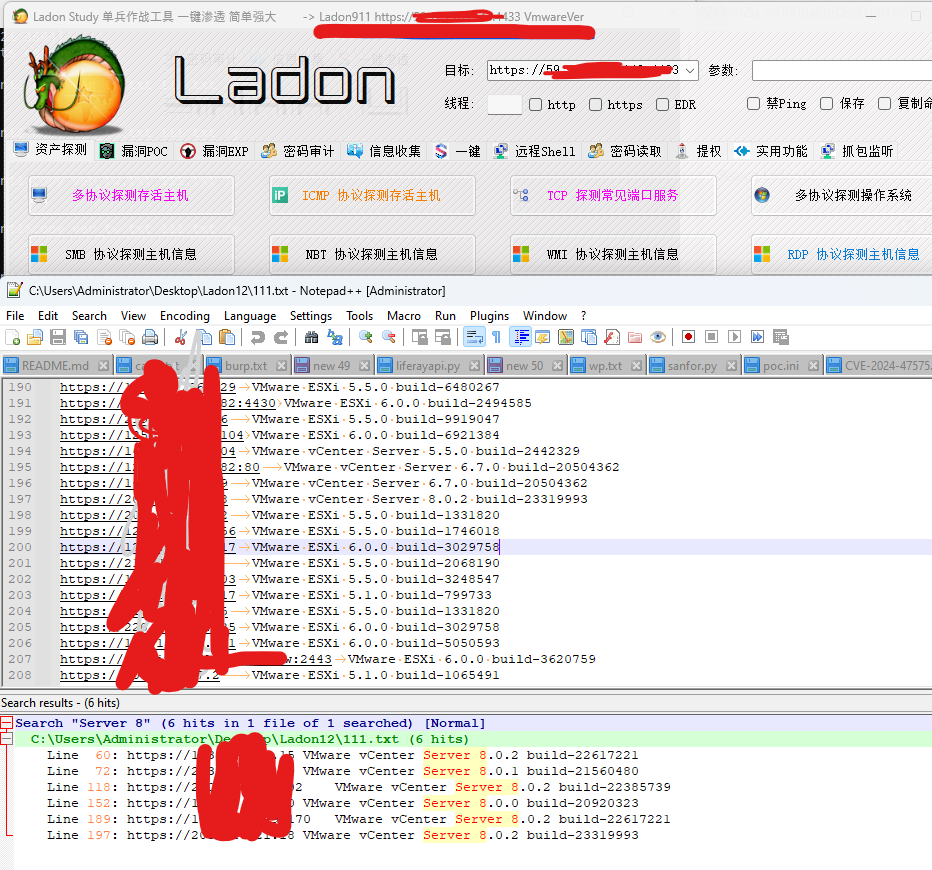Switch to the 漏洞POC tab
The width and height of the screenshot is (932, 870).
coord(134,151)
